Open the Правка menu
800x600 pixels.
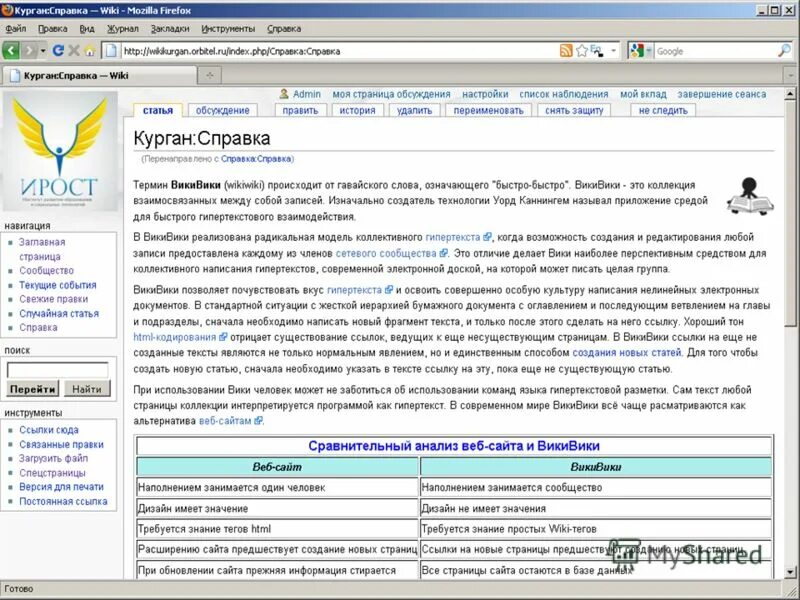click(53, 29)
